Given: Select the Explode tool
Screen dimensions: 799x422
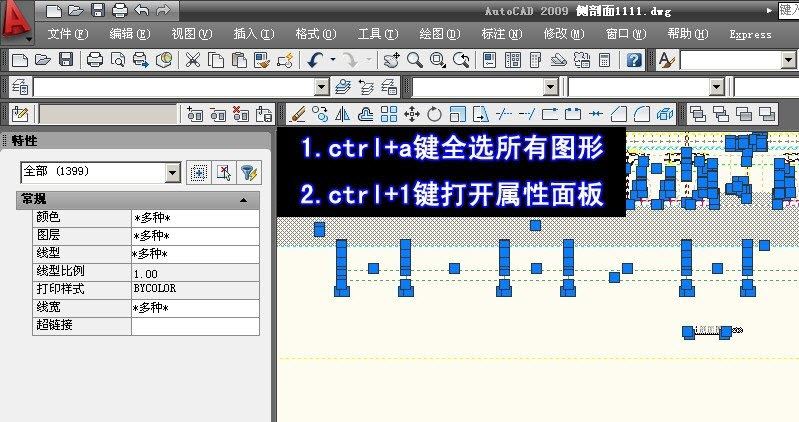Looking at the screenshot, I should 665,114.
